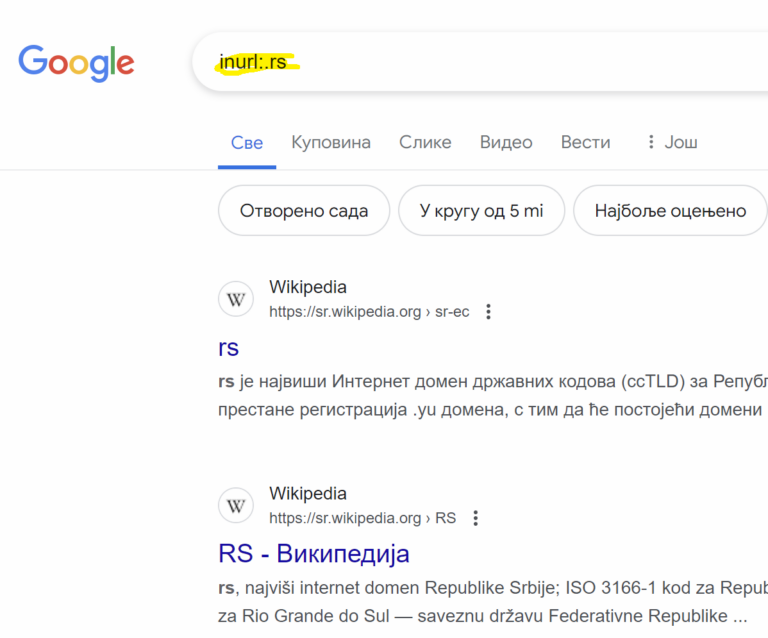Click the search box containing inurl:.rs

480,62
